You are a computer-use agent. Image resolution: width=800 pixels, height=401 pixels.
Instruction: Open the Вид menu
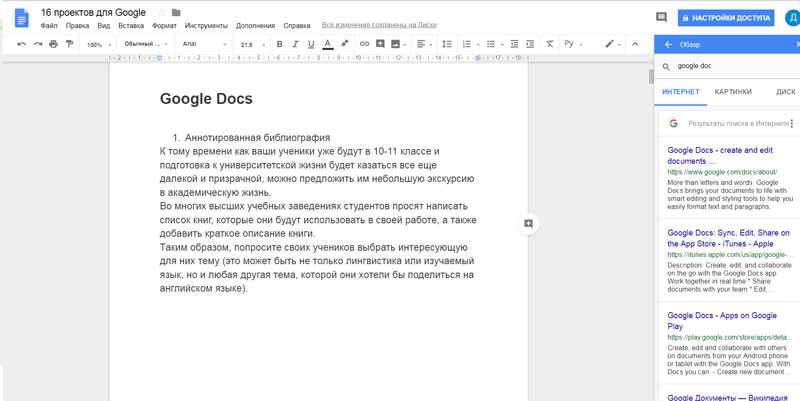(x=104, y=26)
